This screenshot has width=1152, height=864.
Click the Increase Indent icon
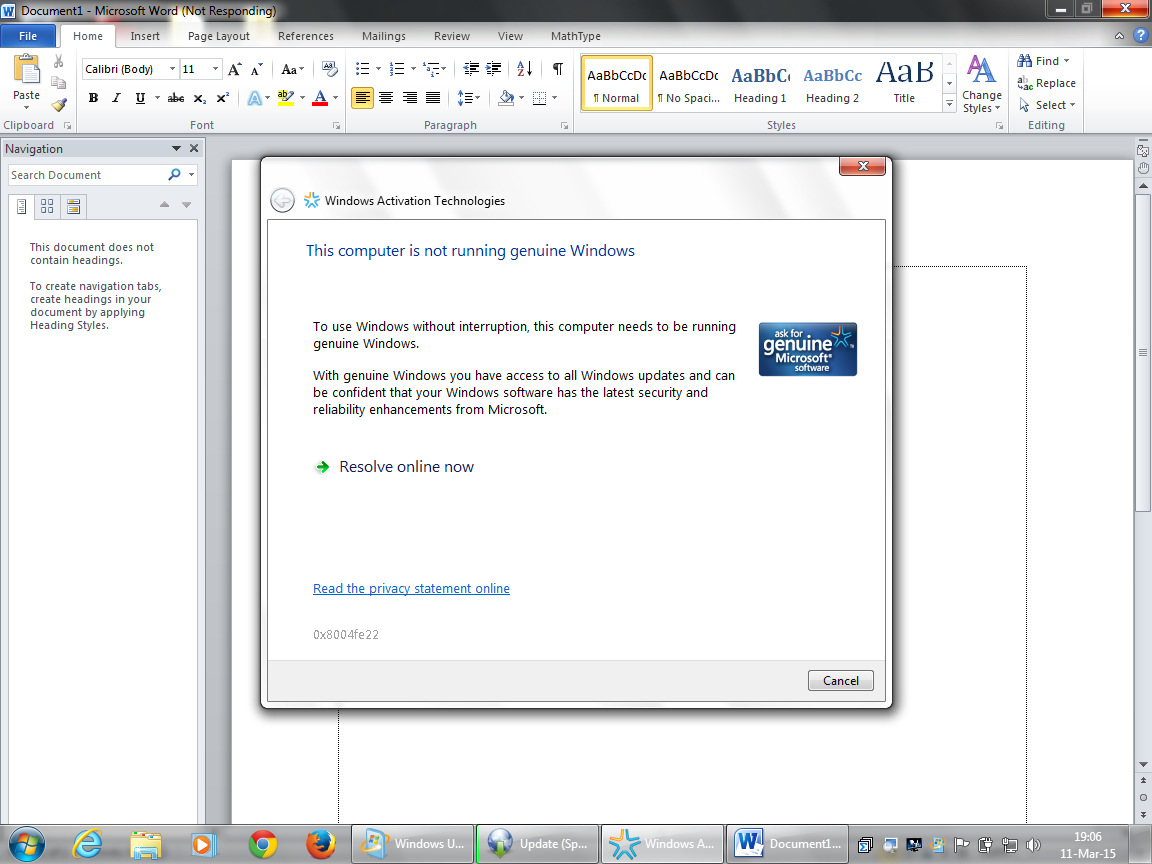[x=494, y=69]
